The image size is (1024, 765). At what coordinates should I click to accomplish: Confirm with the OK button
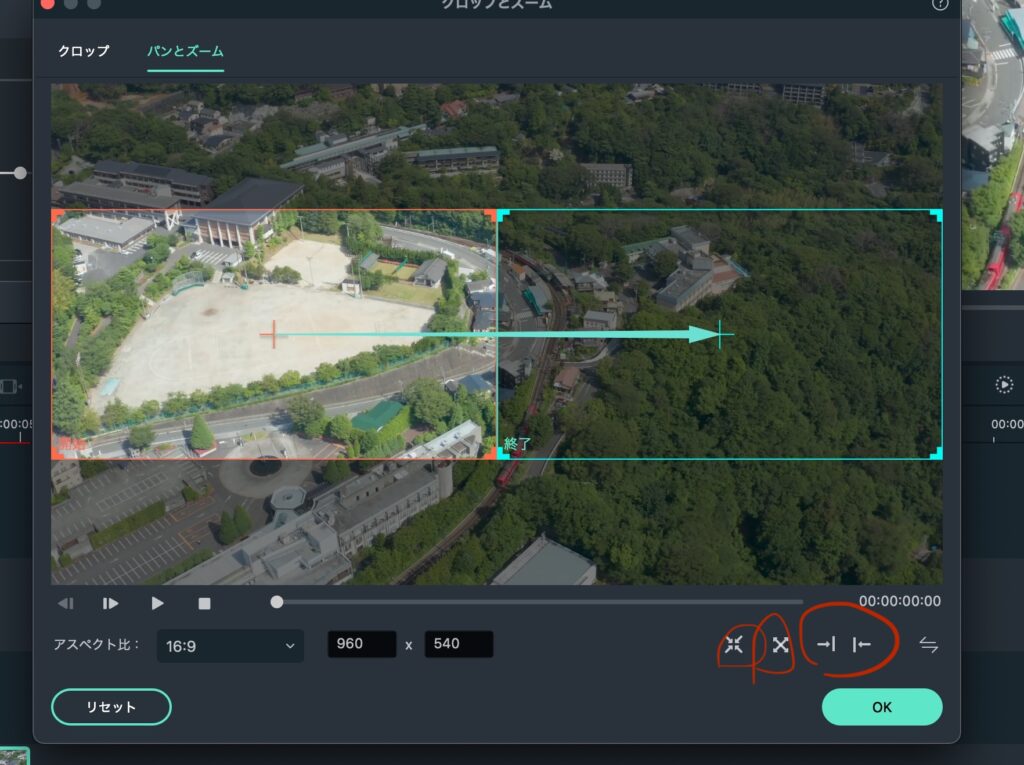coord(881,707)
